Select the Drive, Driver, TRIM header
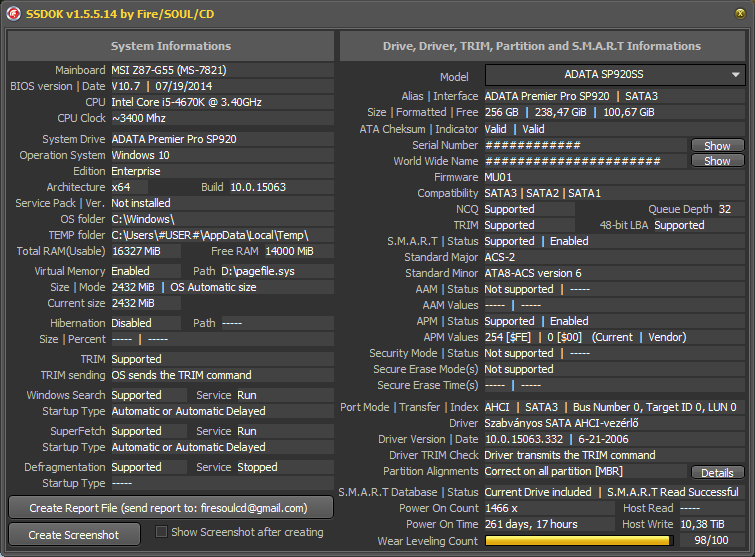The image size is (755, 557). pyautogui.click(x=542, y=46)
